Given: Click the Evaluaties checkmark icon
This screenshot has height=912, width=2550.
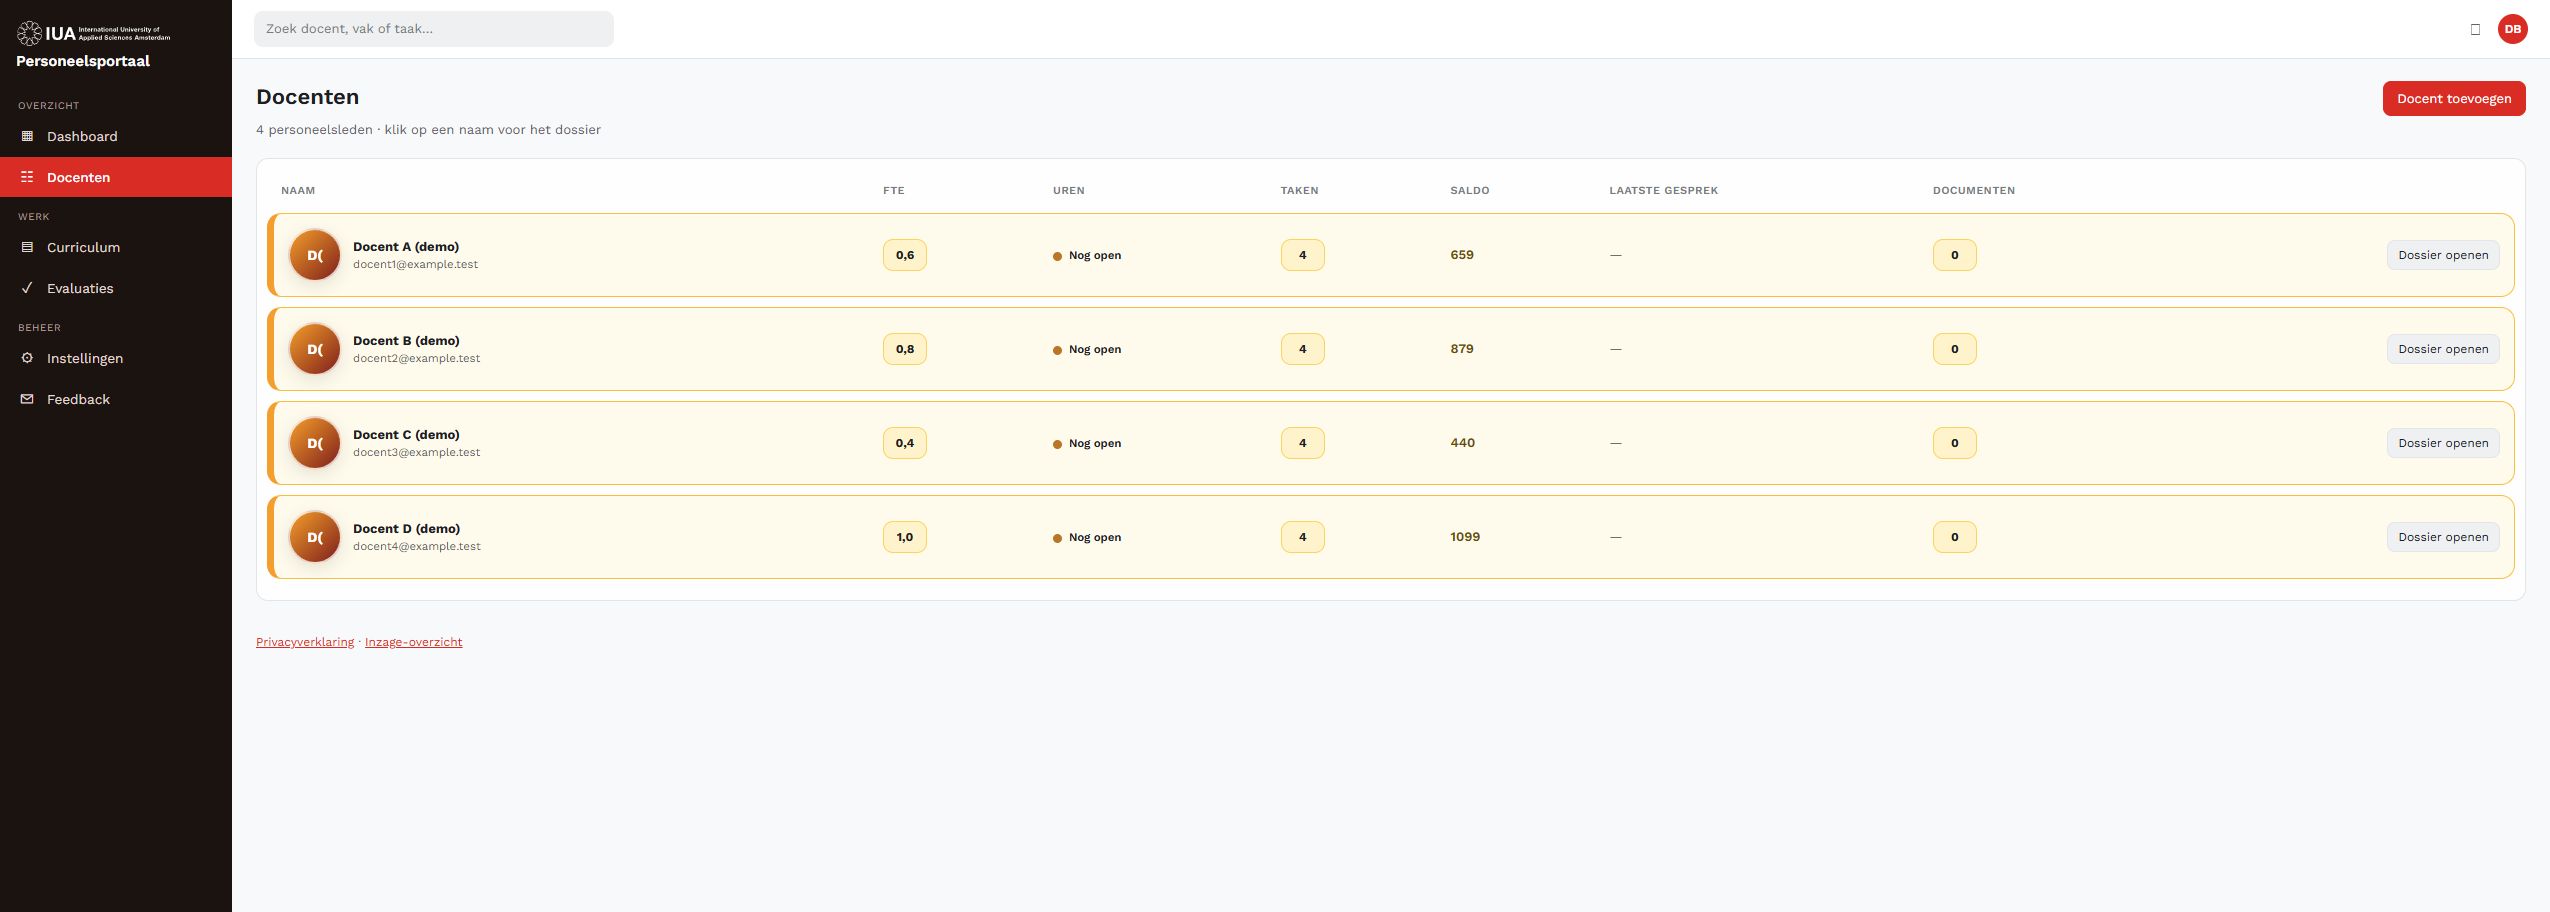Looking at the screenshot, I should (27, 288).
